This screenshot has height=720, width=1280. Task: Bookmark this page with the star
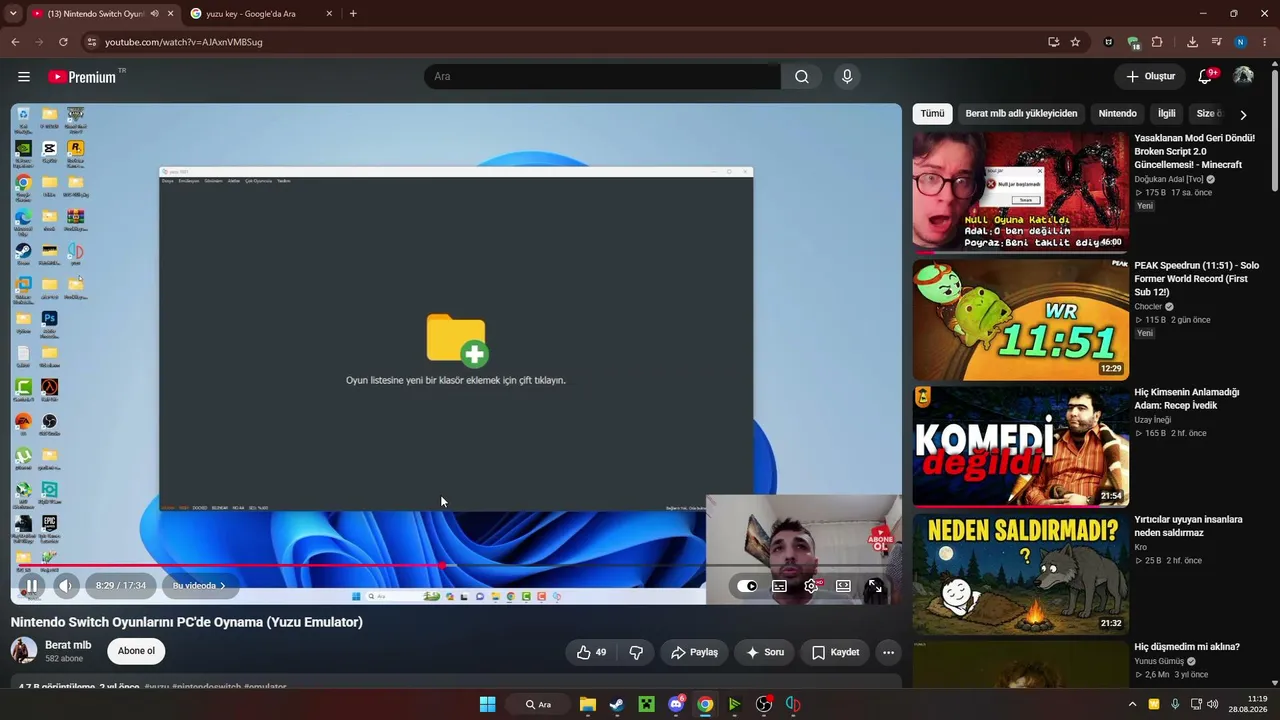point(1075,42)
